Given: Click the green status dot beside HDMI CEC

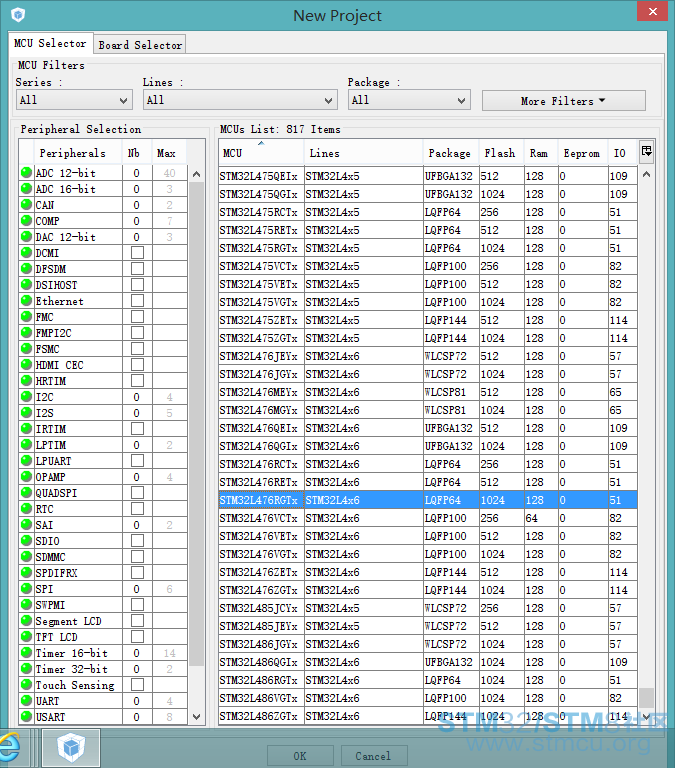Looking at the screenshot, I should (26, 364).
